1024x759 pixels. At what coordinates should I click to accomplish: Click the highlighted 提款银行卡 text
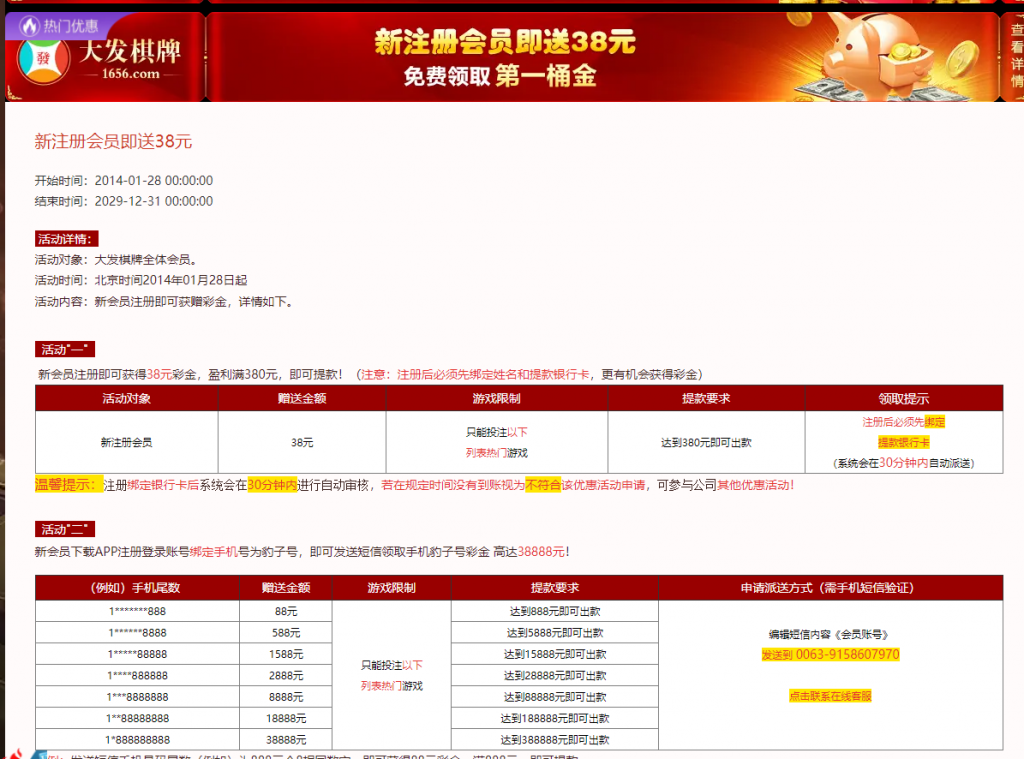click(x=904, y=442)
